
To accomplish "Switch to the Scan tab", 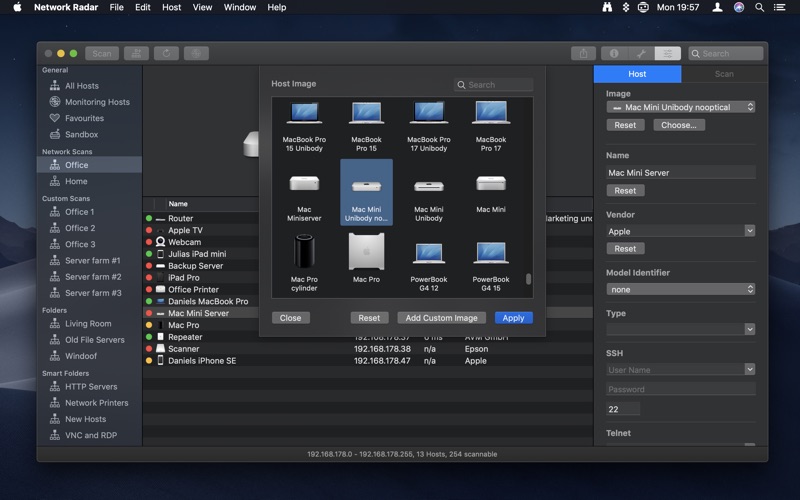I will (x=724, y=74).
